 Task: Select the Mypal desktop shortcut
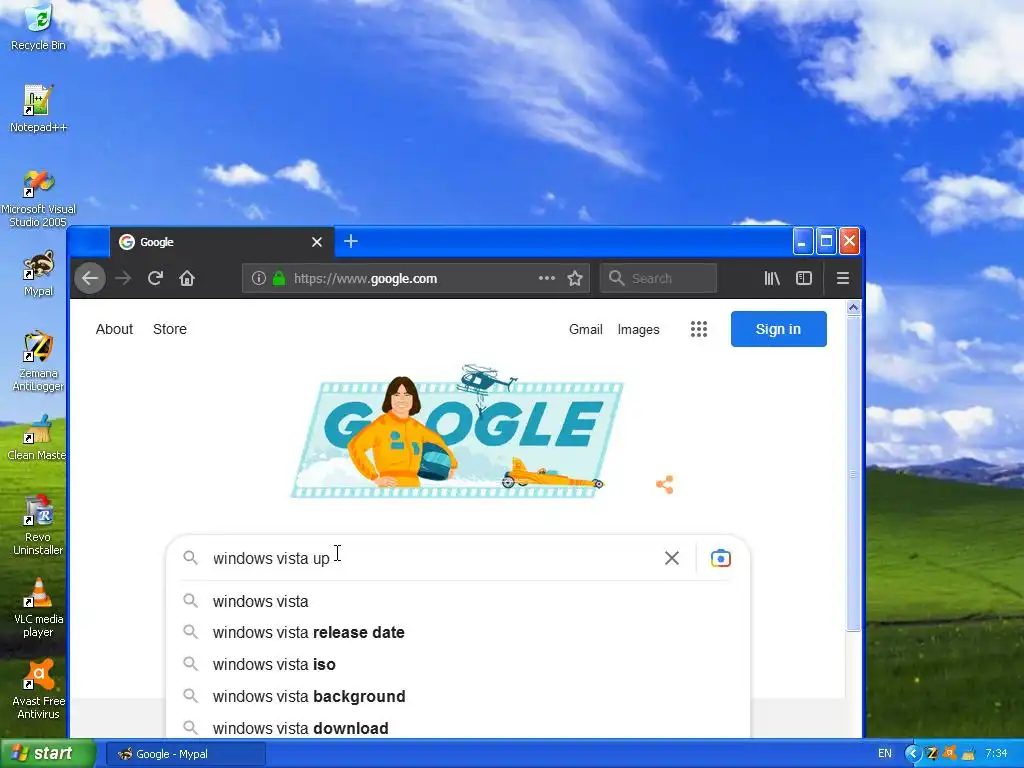[38, 274]
